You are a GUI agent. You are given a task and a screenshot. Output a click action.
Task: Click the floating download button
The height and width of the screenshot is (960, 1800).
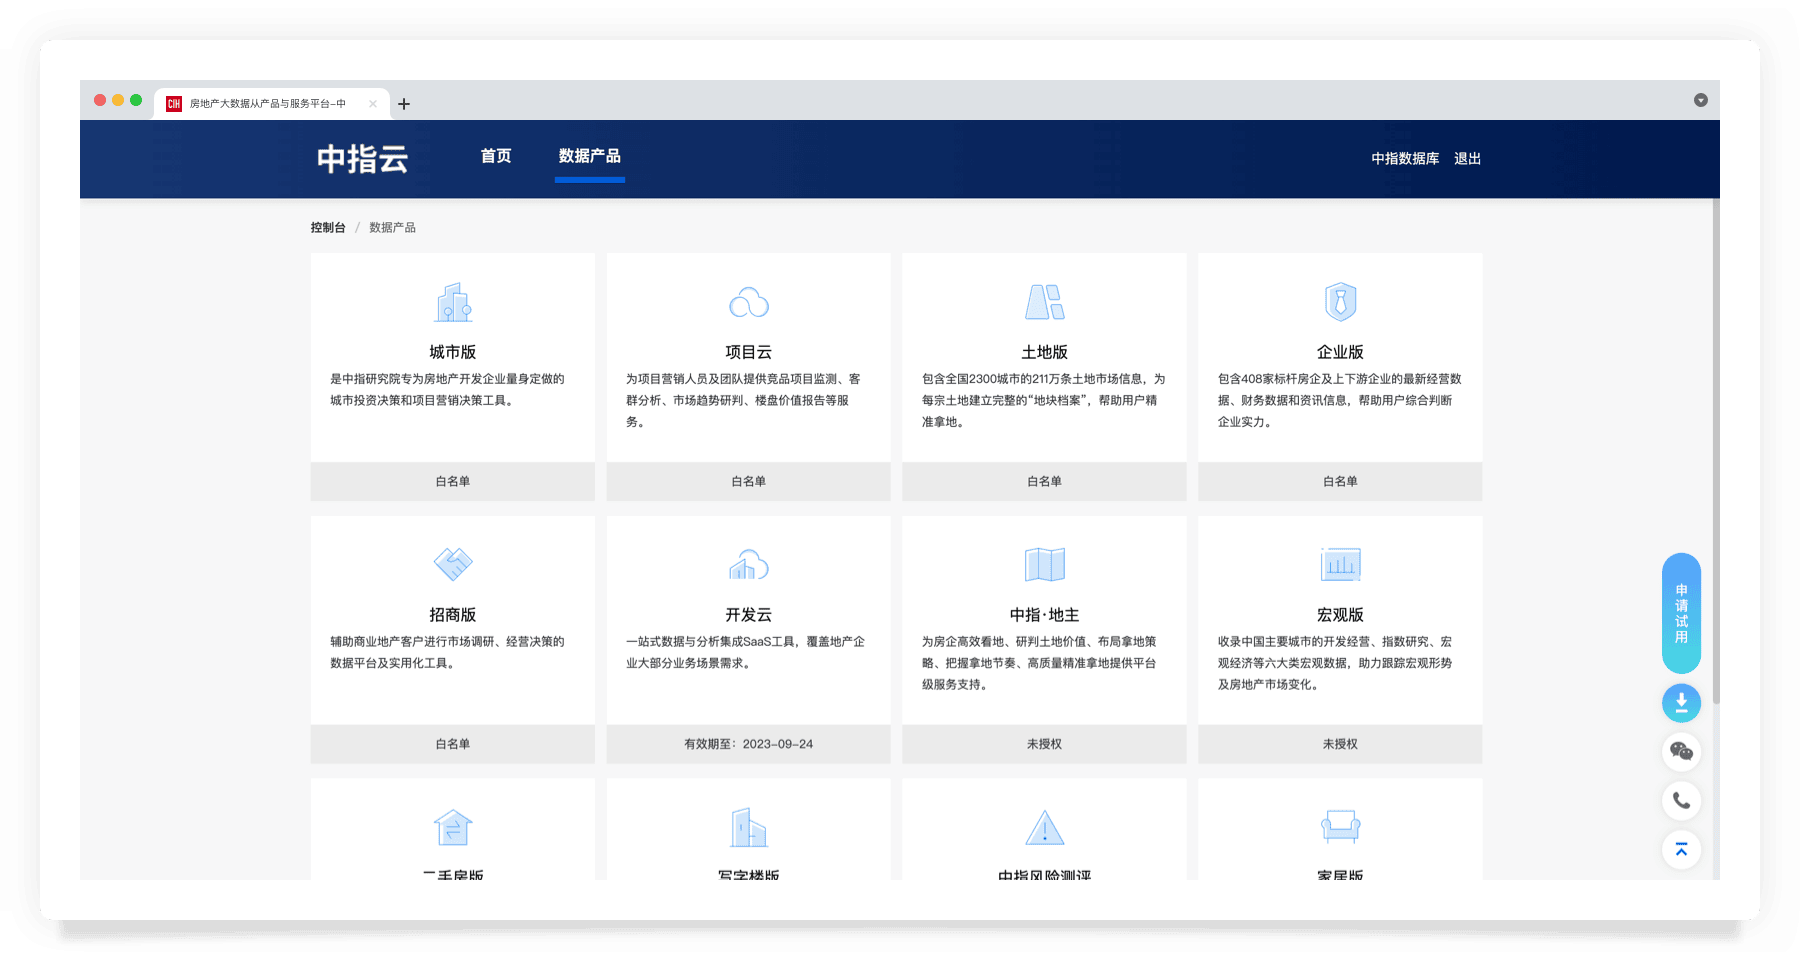point(1681,703)
